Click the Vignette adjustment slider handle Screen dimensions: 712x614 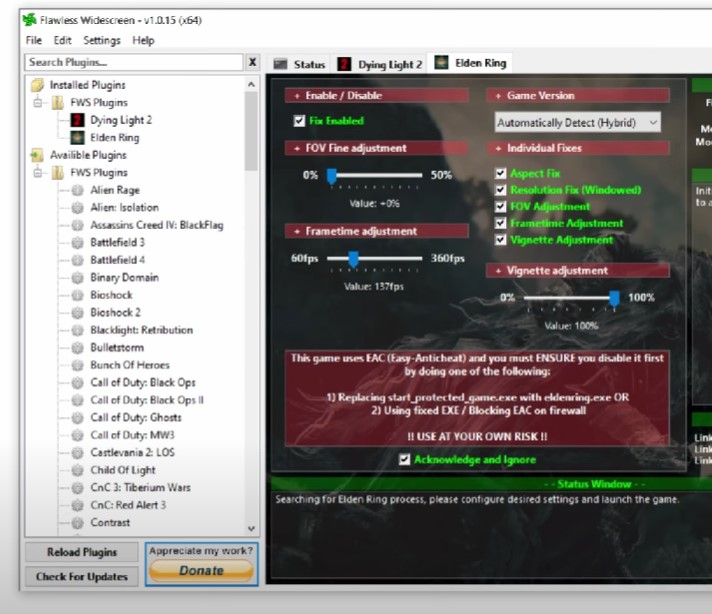point(614,299)
